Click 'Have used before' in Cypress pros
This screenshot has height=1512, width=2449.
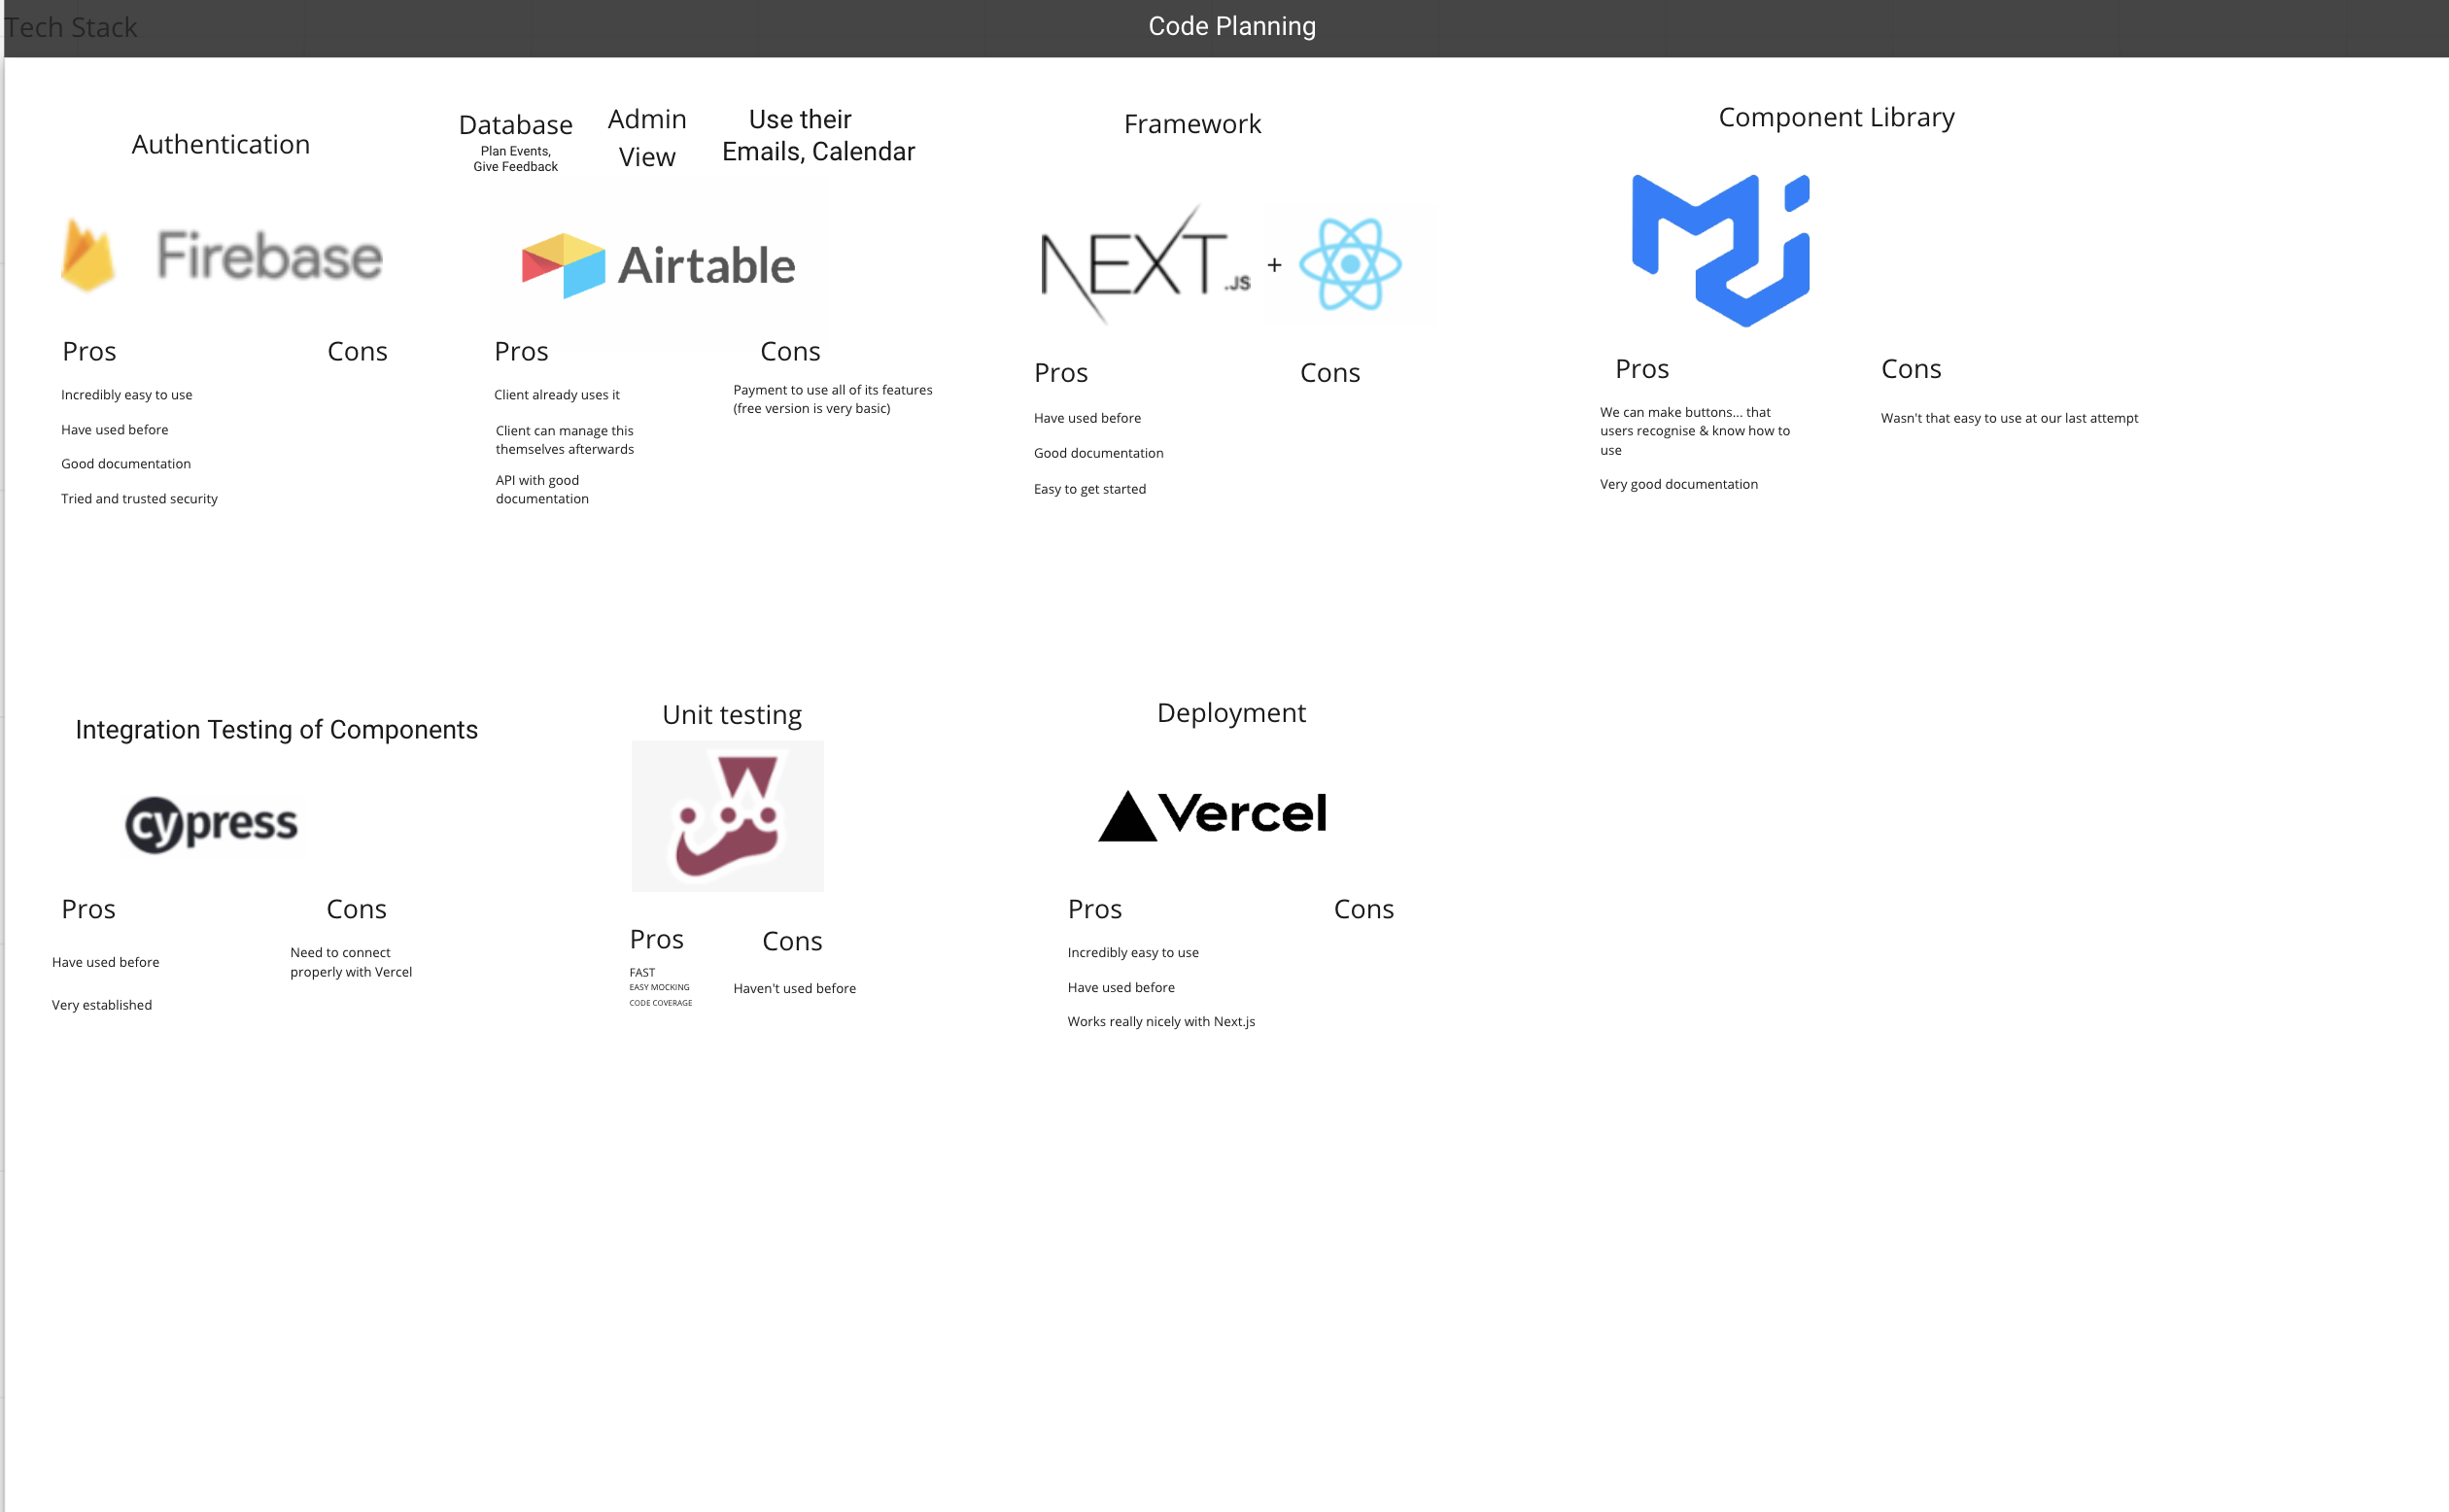tap(106, 962)
